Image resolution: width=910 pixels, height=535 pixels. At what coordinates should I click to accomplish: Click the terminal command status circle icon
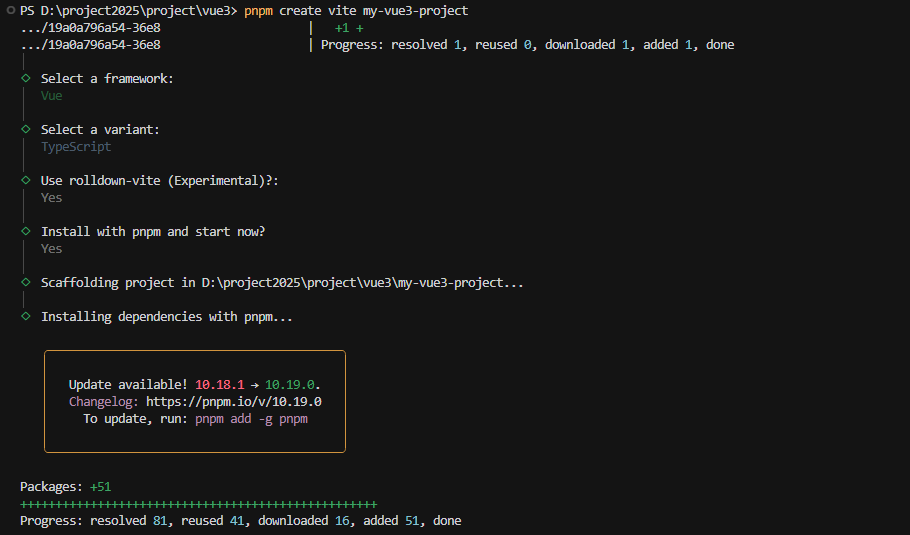coord(10,10)
